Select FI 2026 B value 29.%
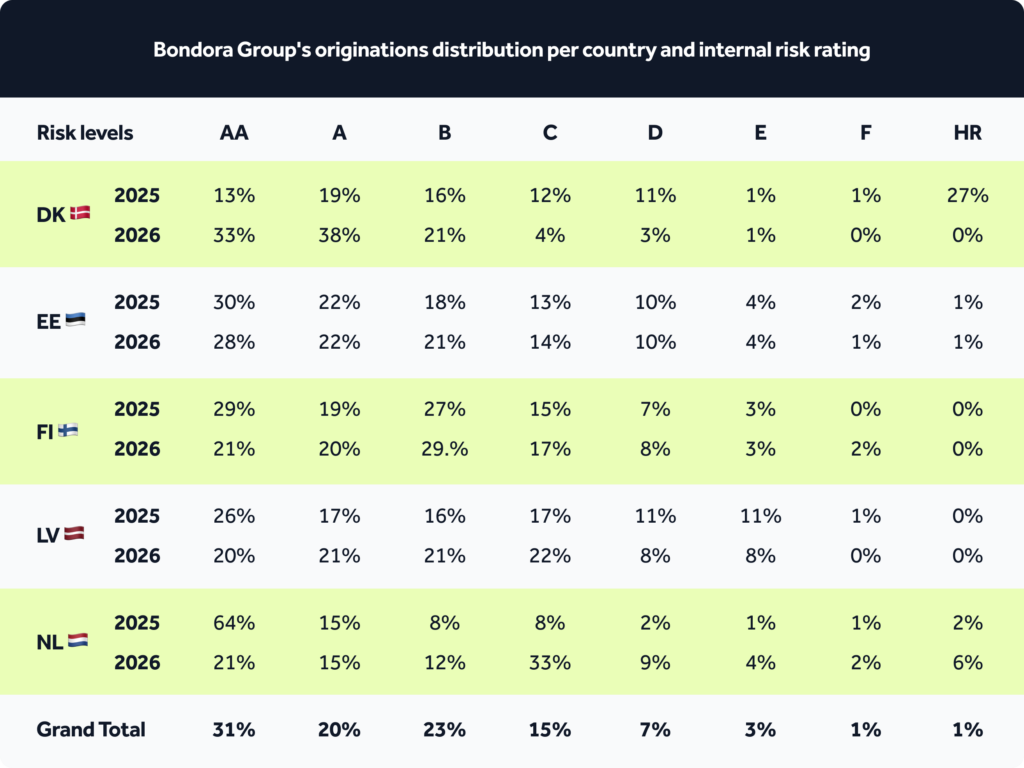 pyautogui.click(x=444, y=449)
